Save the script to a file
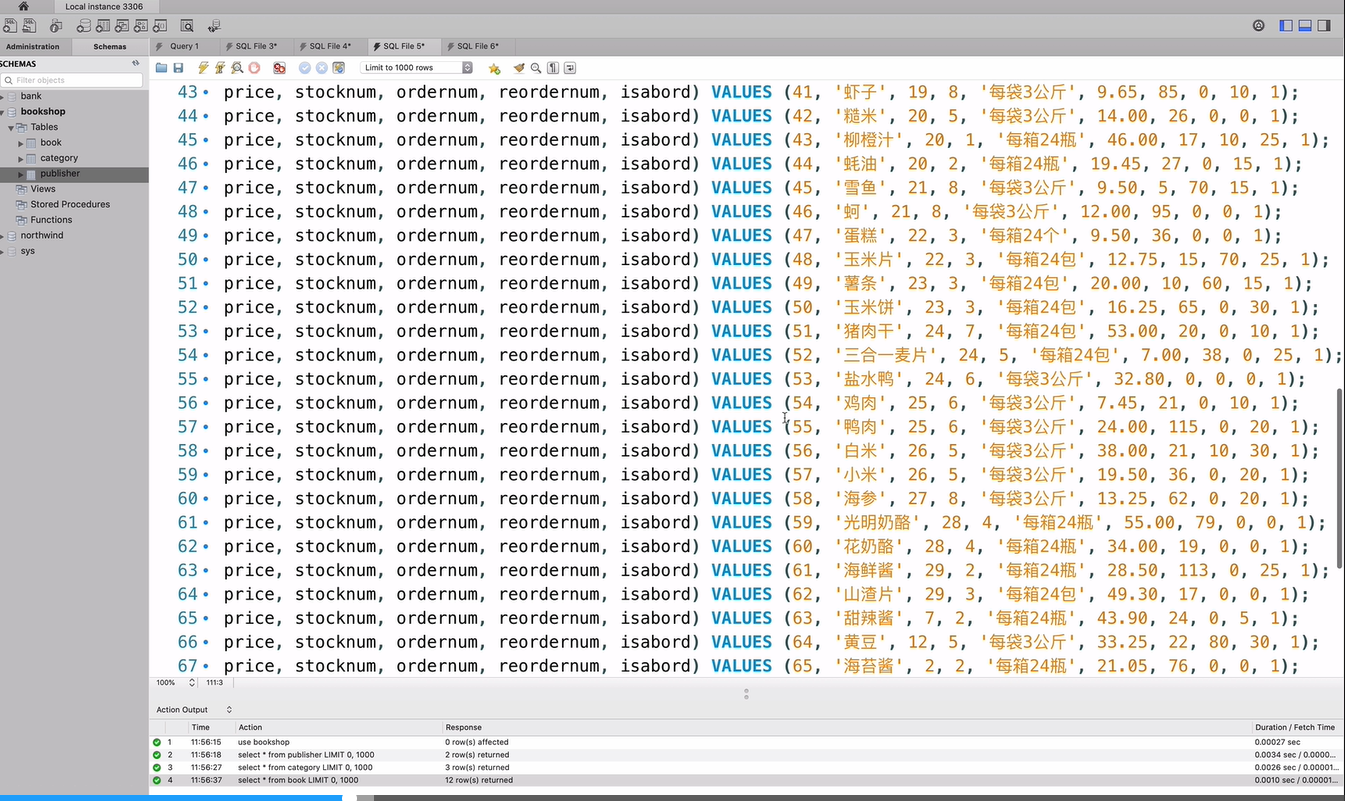Image resolution: width=1345 pixels, height=801 pixels. pos(178,68)
